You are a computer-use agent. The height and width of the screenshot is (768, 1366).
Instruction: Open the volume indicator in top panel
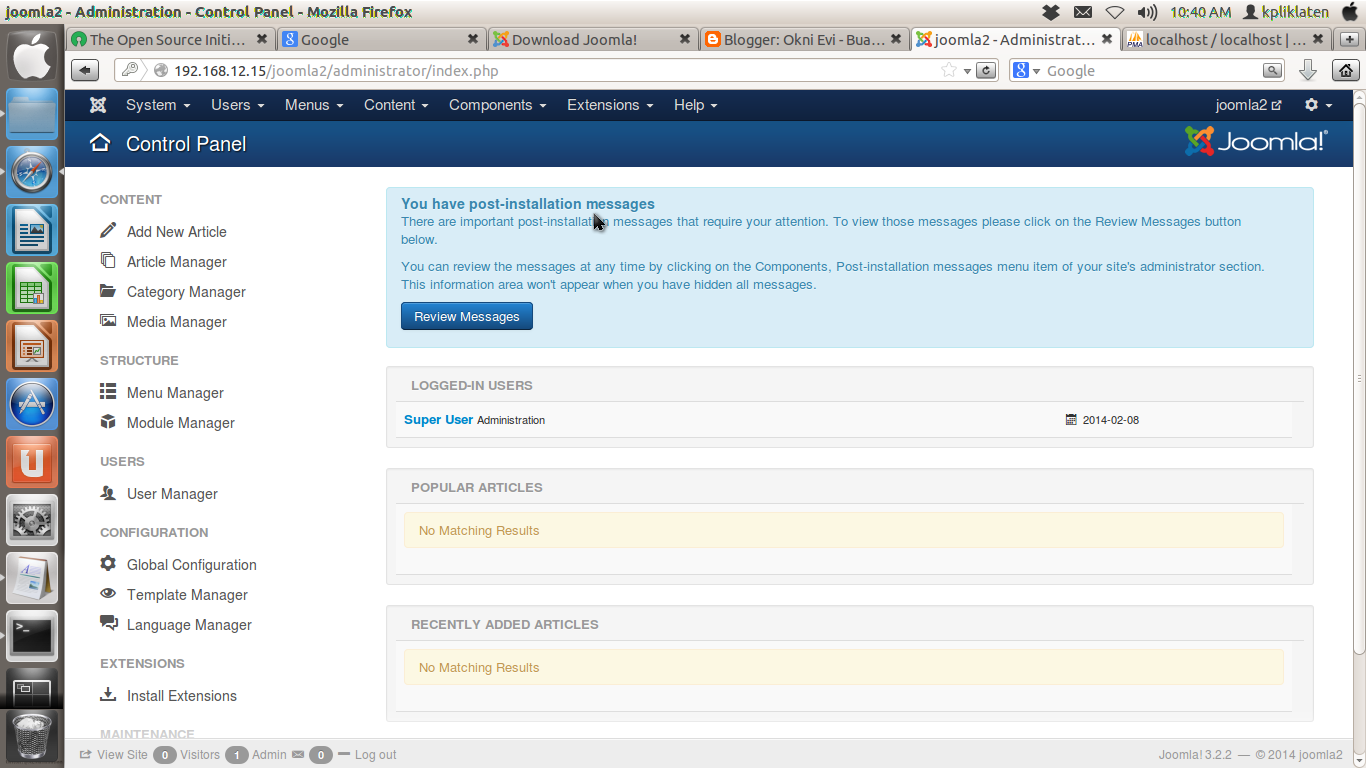pos(1146,12)
